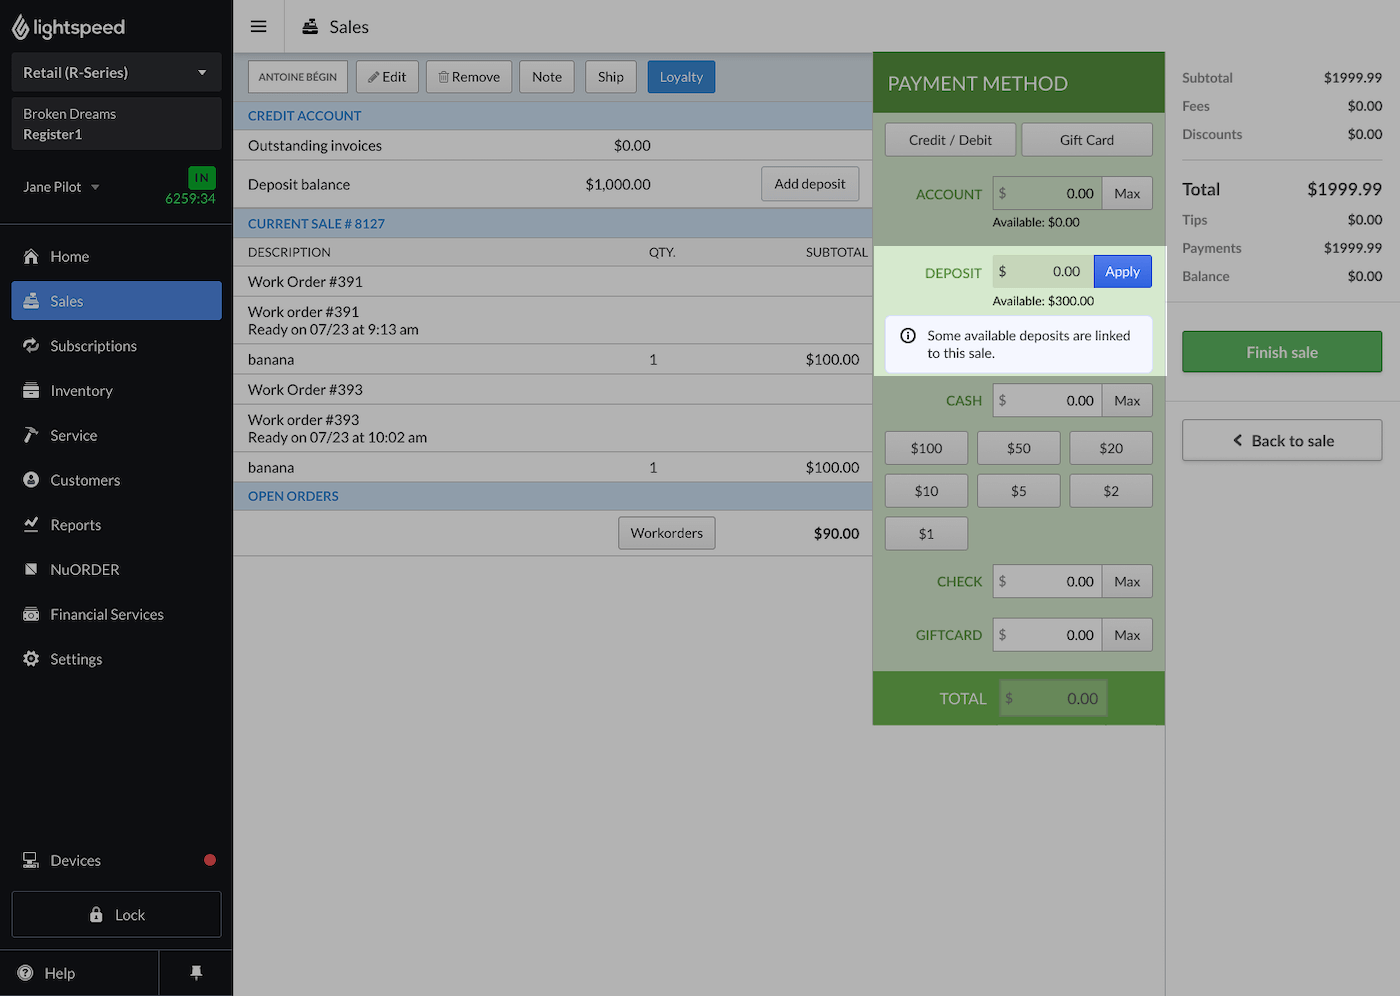Choose Credit / Debit payment method
This screenshot has height=996, width=1400.
tap(950, 140)
